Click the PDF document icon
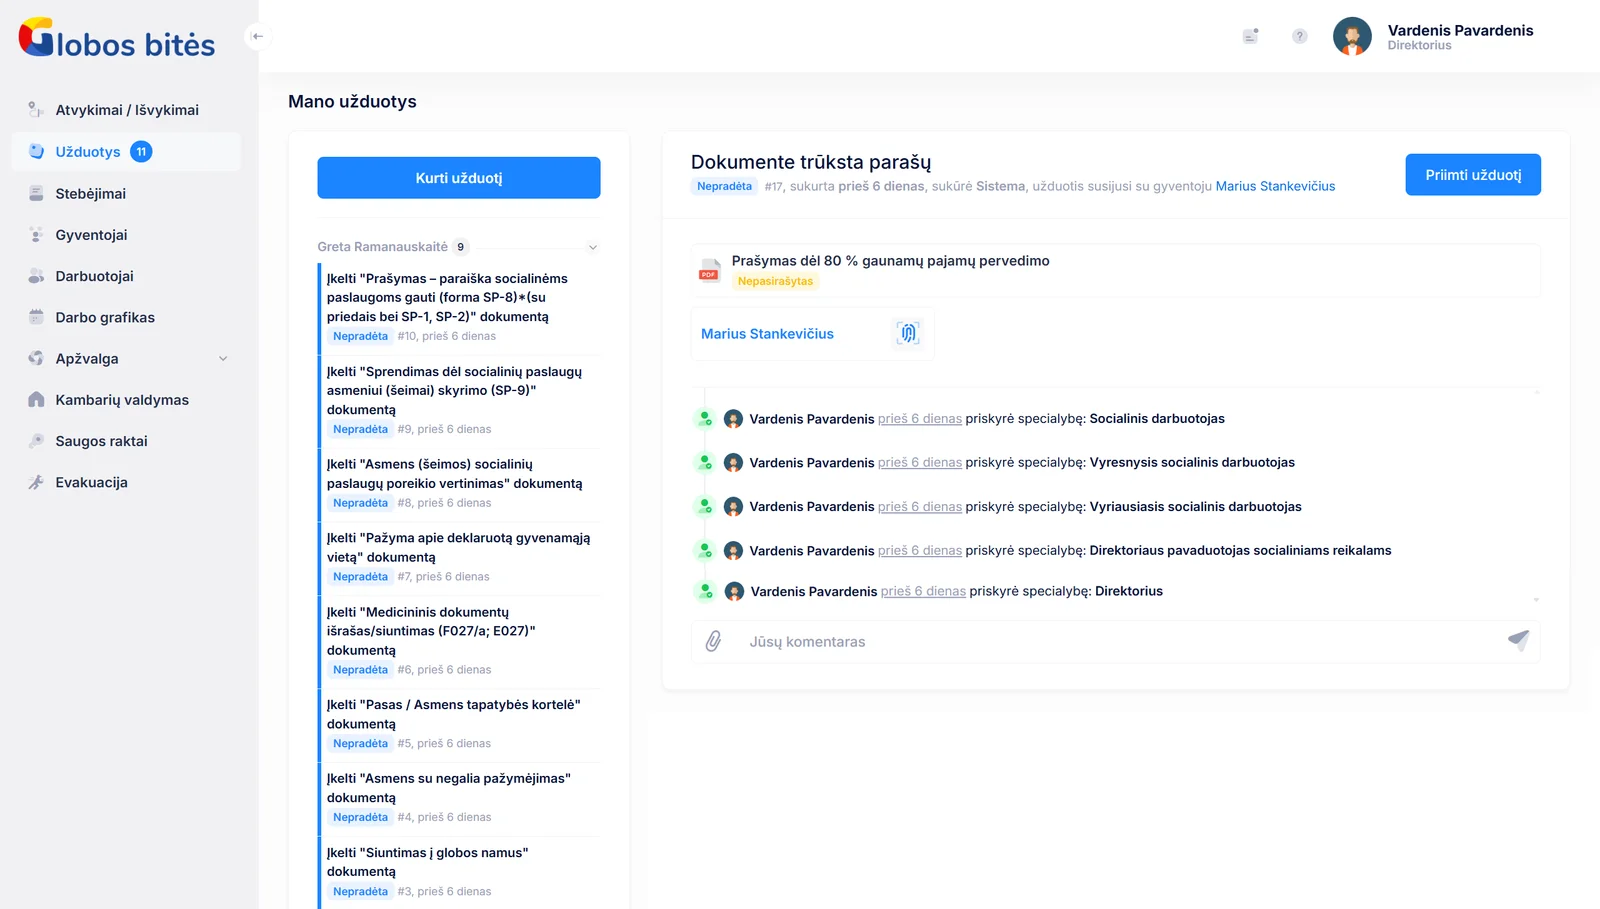 pos(709,270)
